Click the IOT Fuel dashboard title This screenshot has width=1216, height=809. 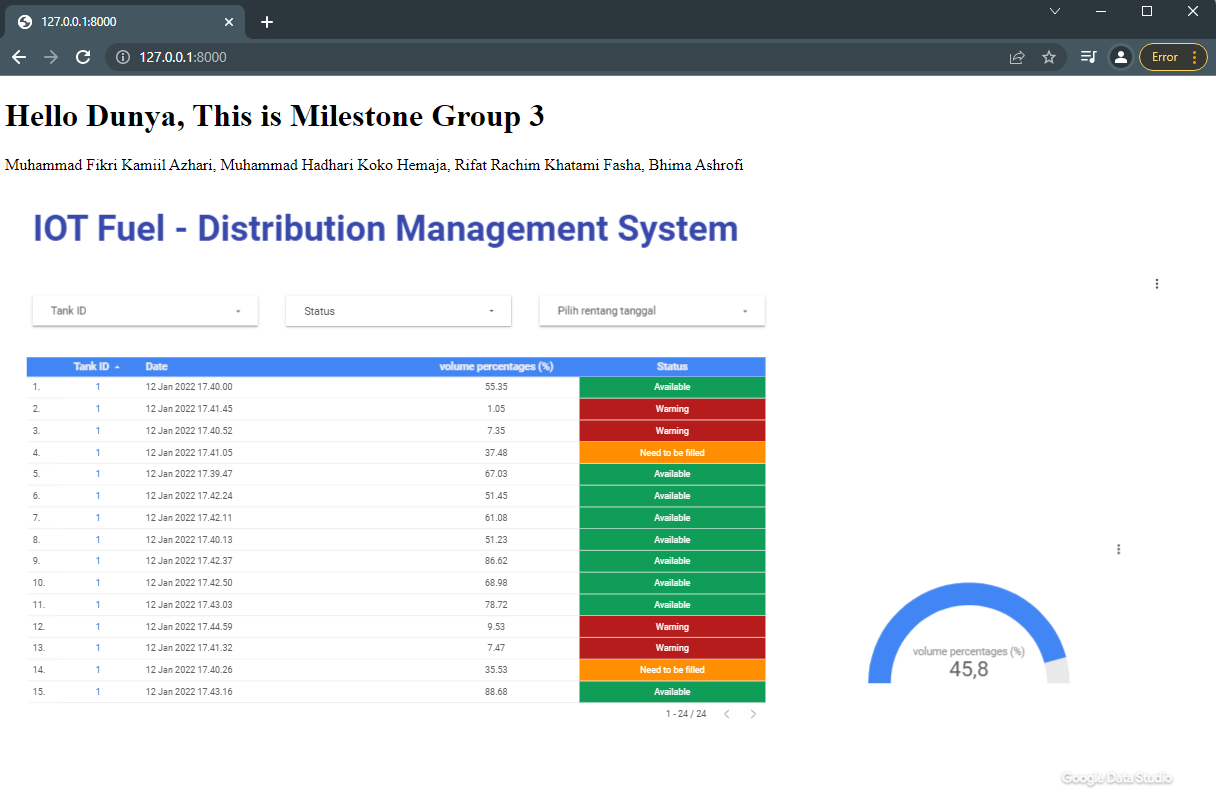click(x=385, y=229)
